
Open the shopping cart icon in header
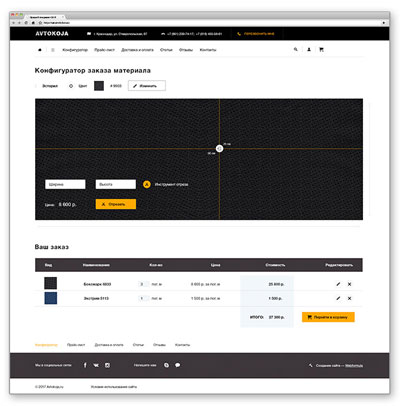coord(321,49)
